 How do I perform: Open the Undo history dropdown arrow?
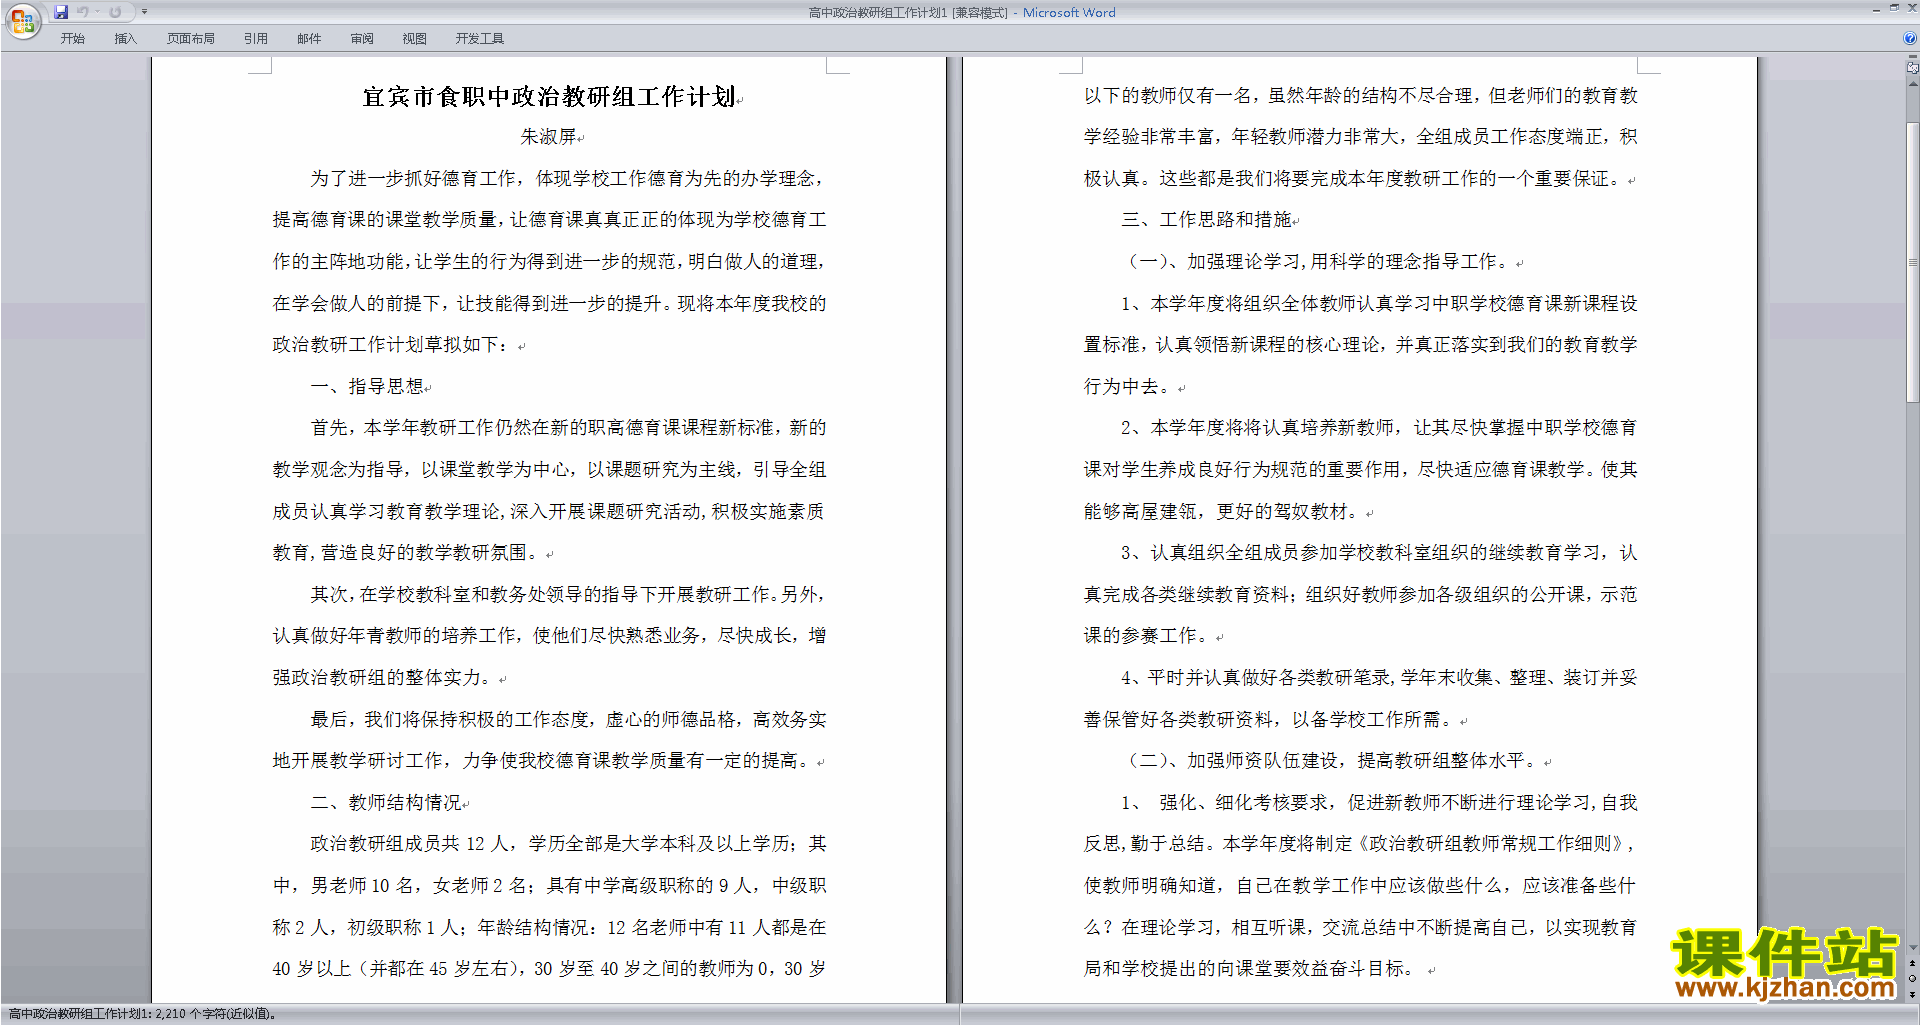tap(97, 12)
